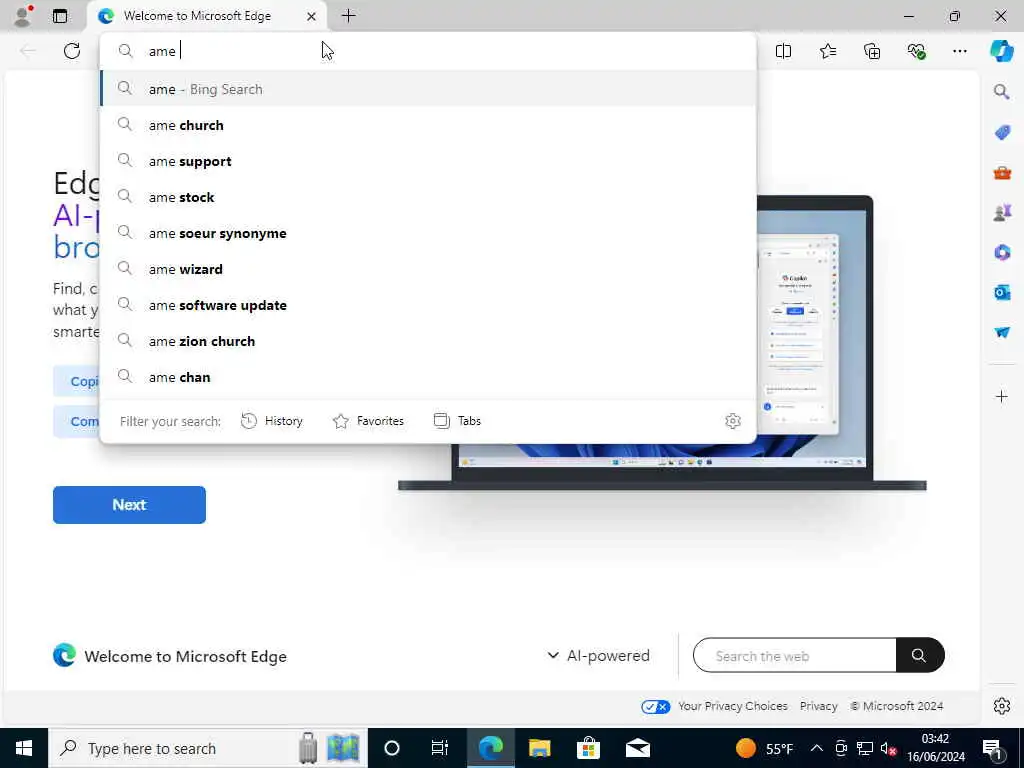Choose the 'ame software update' suggestion
Screen dimensions: 1024x768
[x=428, y=304]
